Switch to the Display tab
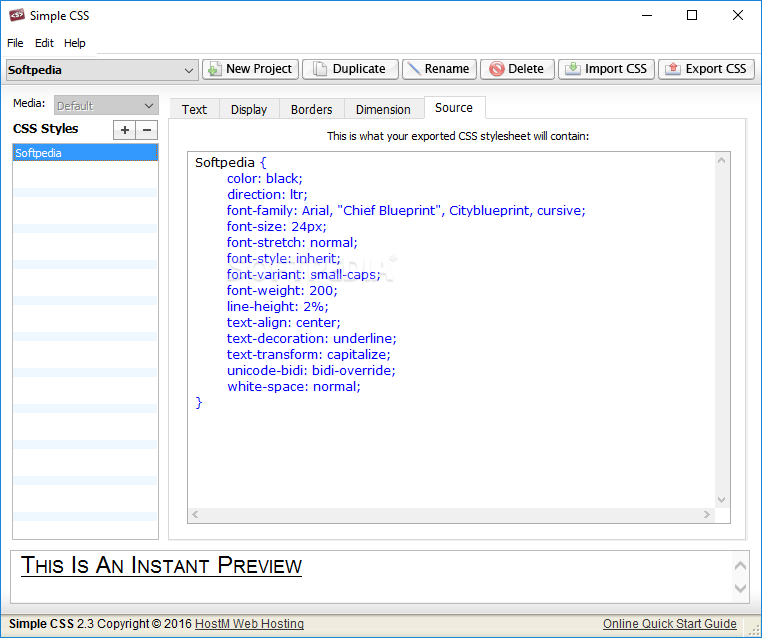The width and height of the screenshot is (762, 638). tap(249, 109)
